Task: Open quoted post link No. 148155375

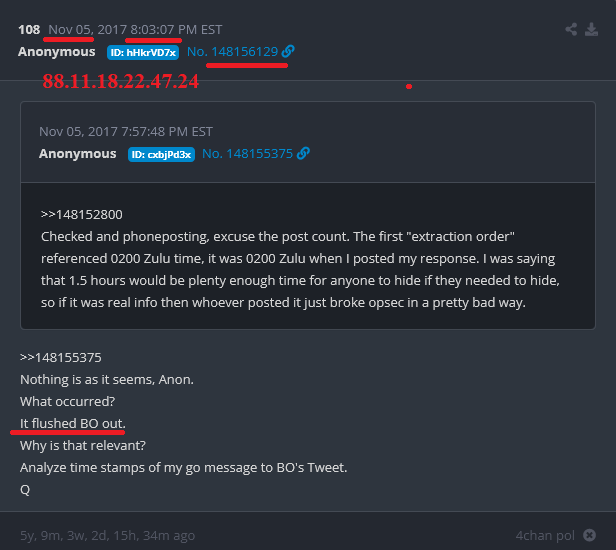Action: [247, 154]
